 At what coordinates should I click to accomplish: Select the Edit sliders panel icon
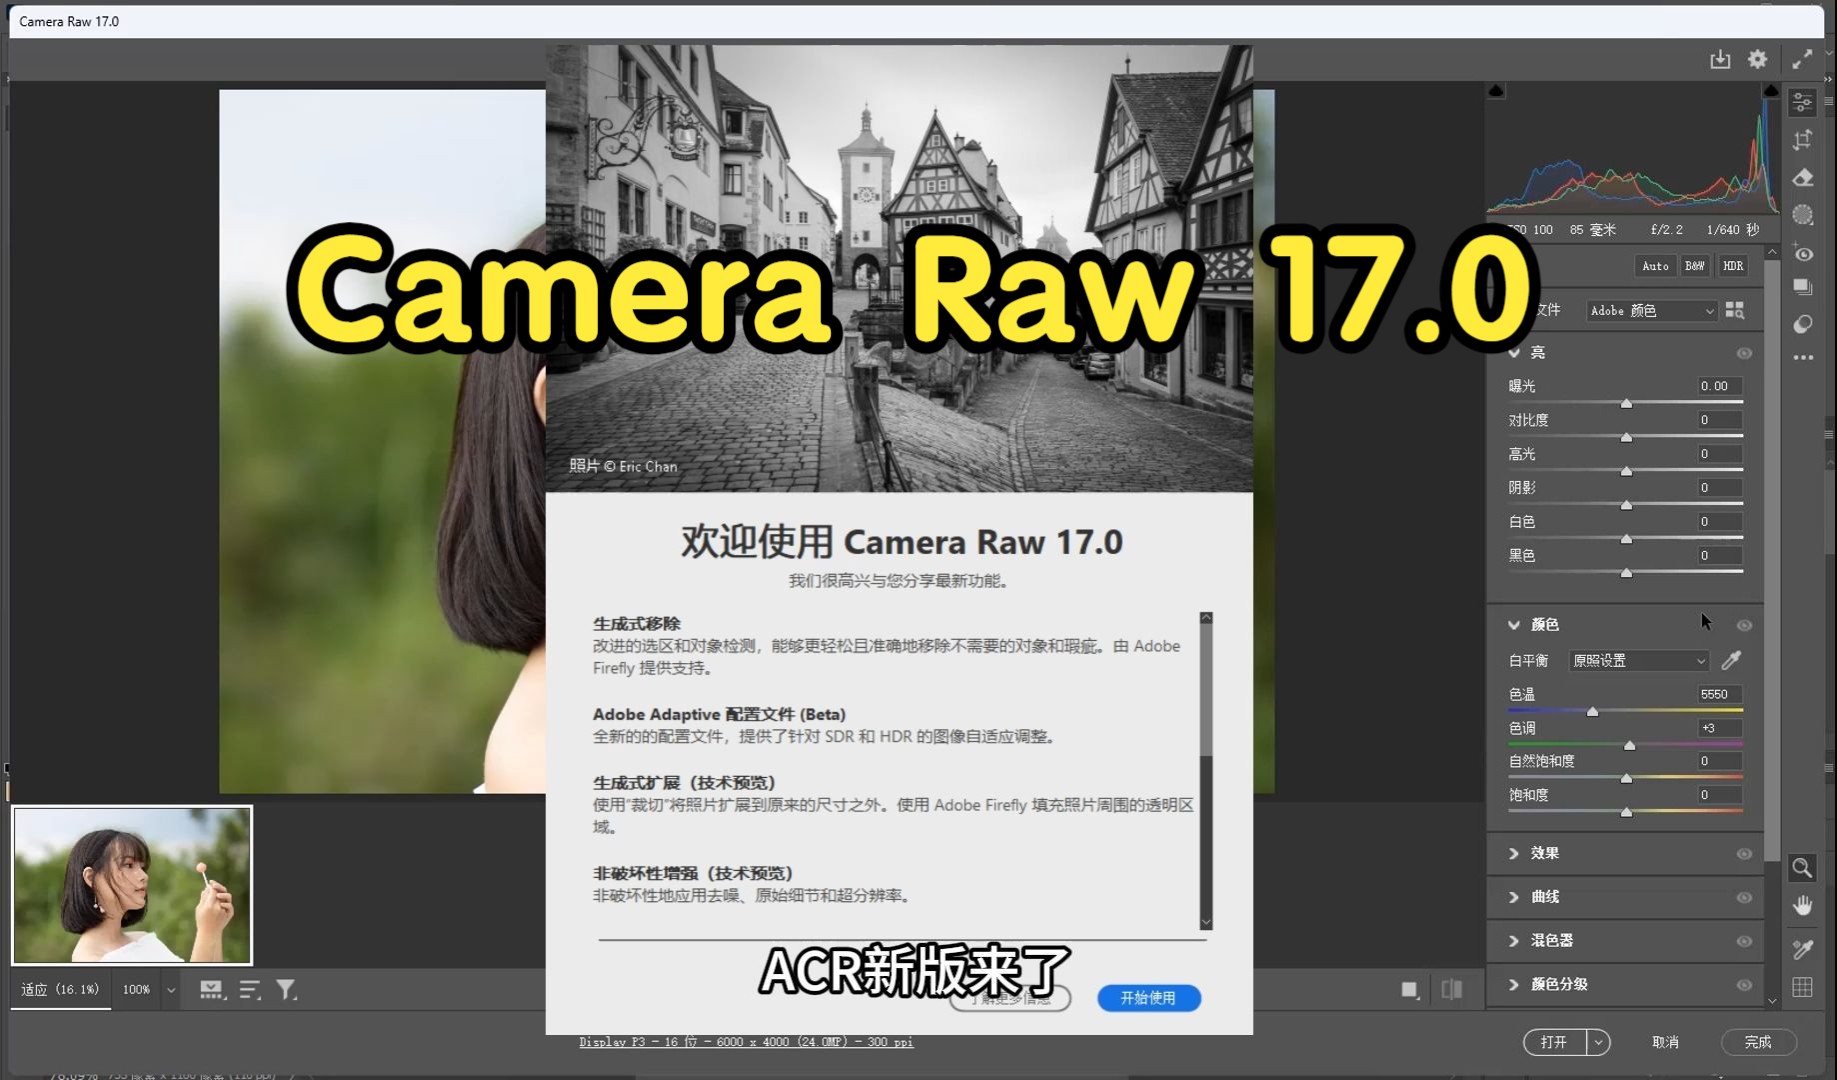[1803, 103]
